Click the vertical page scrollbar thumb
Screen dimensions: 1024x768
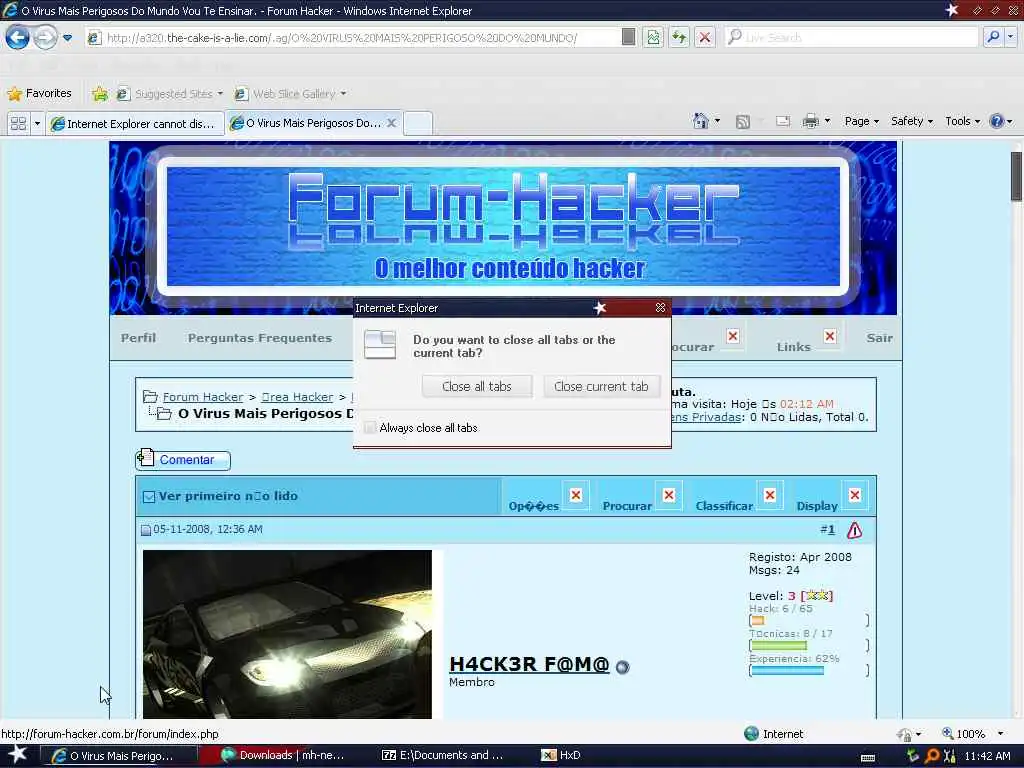[x=1016, y=176]
